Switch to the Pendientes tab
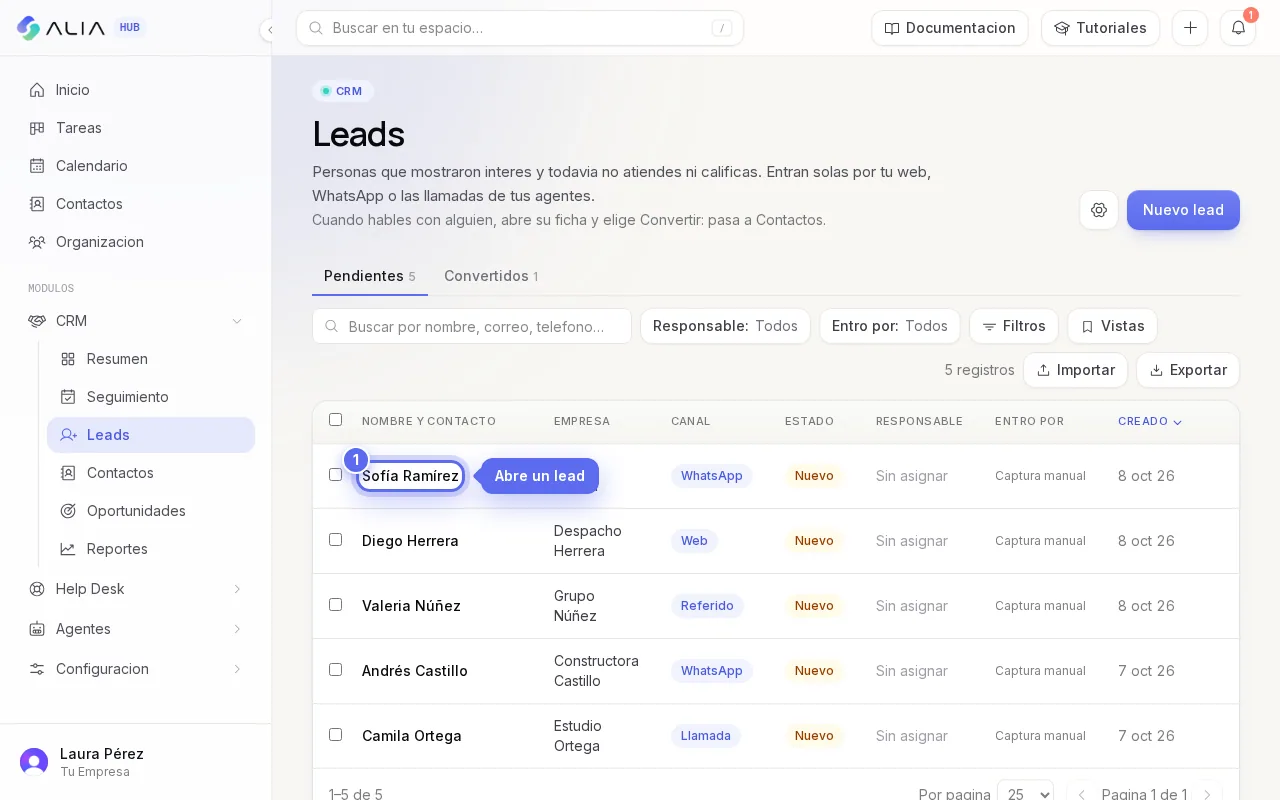The height and width of the screenshot is (800, 1280). tap(370, 276)
